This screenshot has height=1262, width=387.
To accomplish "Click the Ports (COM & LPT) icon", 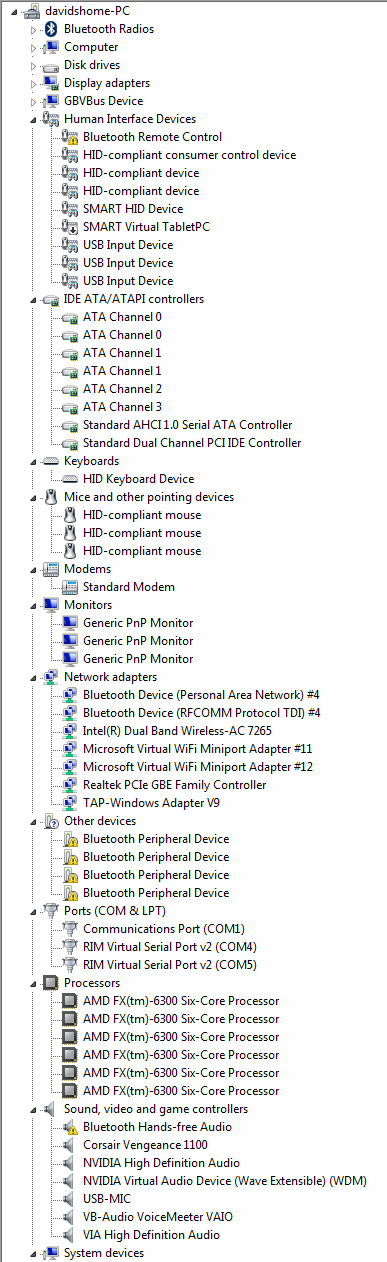I will pos(51,911).
